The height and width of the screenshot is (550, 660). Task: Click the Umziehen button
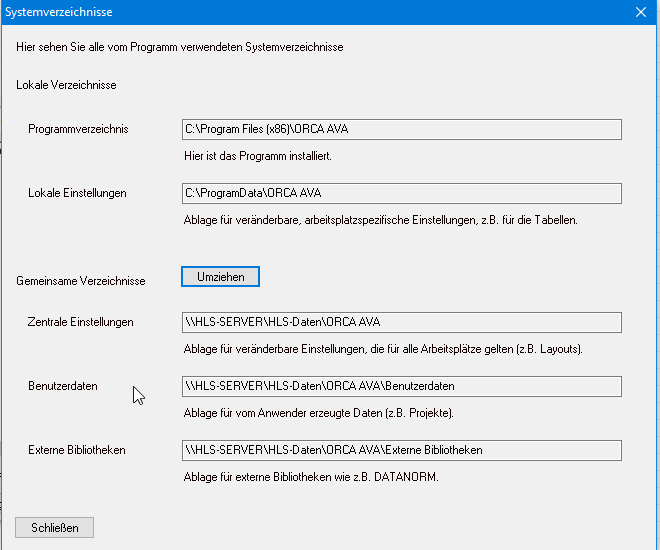point(220,277)
